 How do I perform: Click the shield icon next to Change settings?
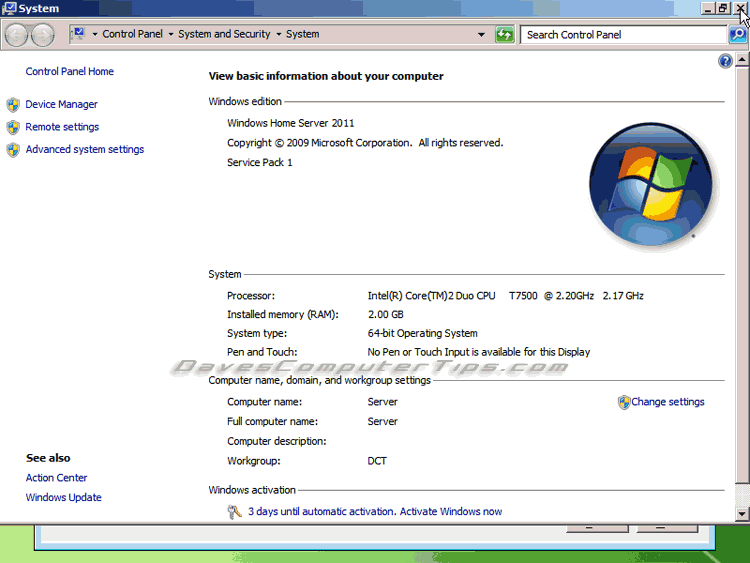pyautogui.click(x=624, y=402)
